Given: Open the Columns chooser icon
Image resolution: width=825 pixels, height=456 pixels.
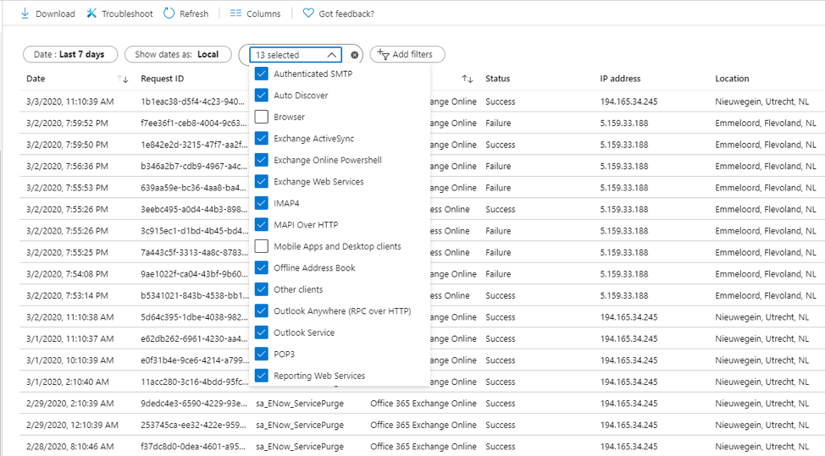Looking at the screenshot, I should (236, 13).
